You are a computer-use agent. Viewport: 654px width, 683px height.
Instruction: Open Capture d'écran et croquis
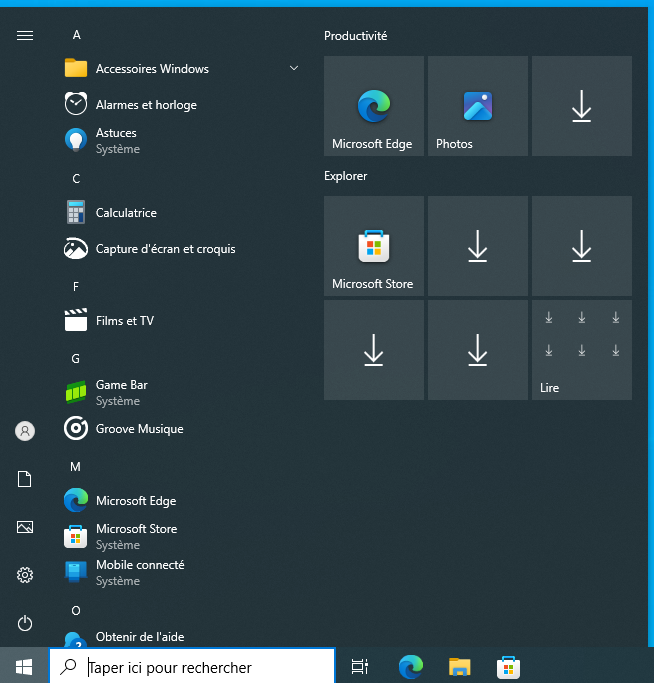tap(182, 249)
